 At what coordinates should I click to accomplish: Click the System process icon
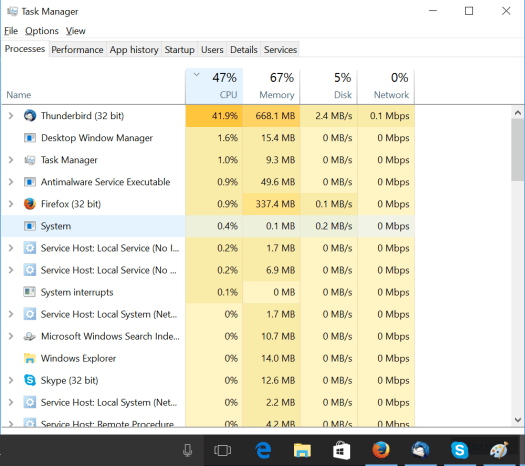pos(30,226)
